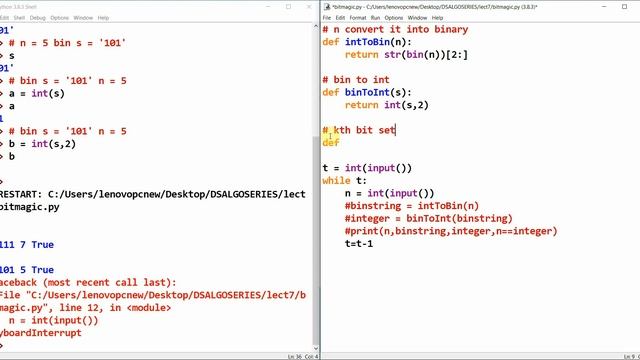Image resolution: width=640 pixels, height=360 pixels.
Task: Open the Options menu in the Python Shell window
Action: [60, 18]
